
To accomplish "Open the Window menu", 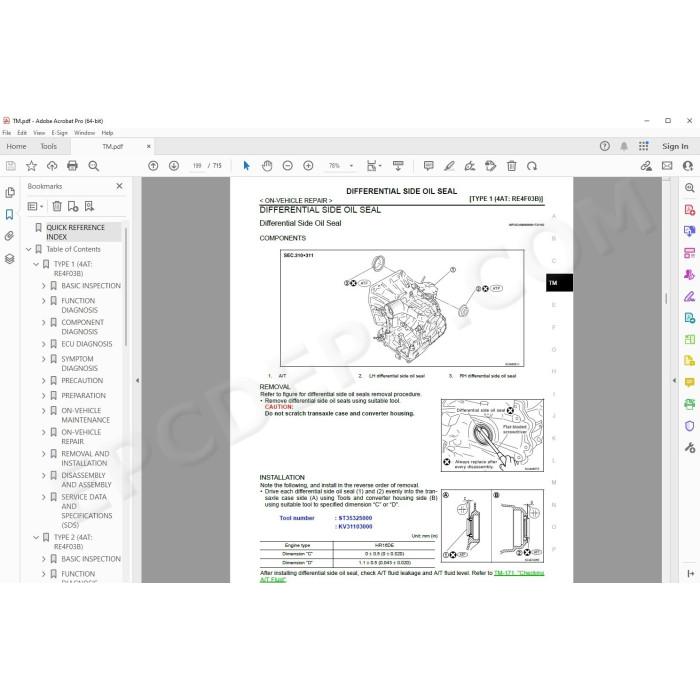I will coord(84,133).
